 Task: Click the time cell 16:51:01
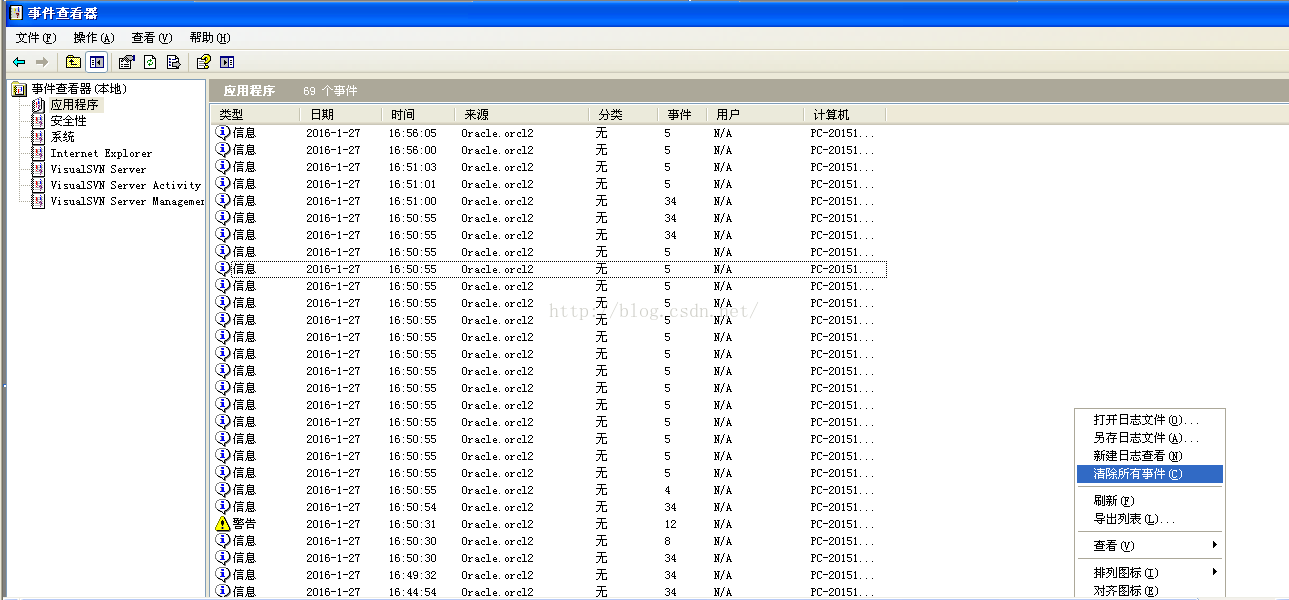[x=413, y=184]
